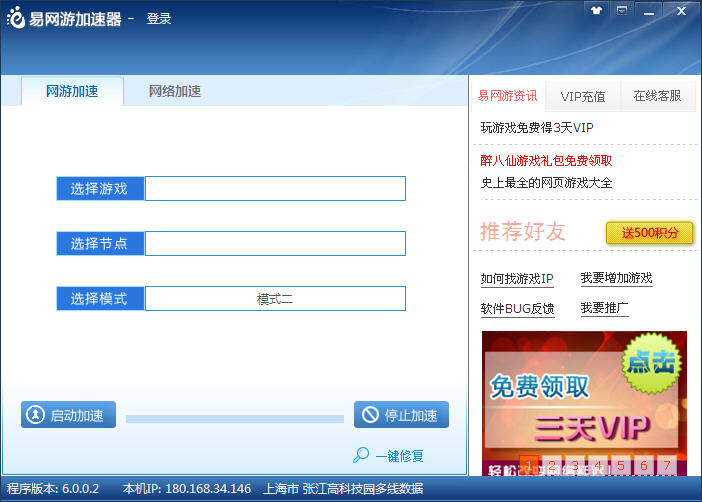This screenshot has width=702, height=502.
Task: Click the acceleration progress bar
Action: point(235,419)
